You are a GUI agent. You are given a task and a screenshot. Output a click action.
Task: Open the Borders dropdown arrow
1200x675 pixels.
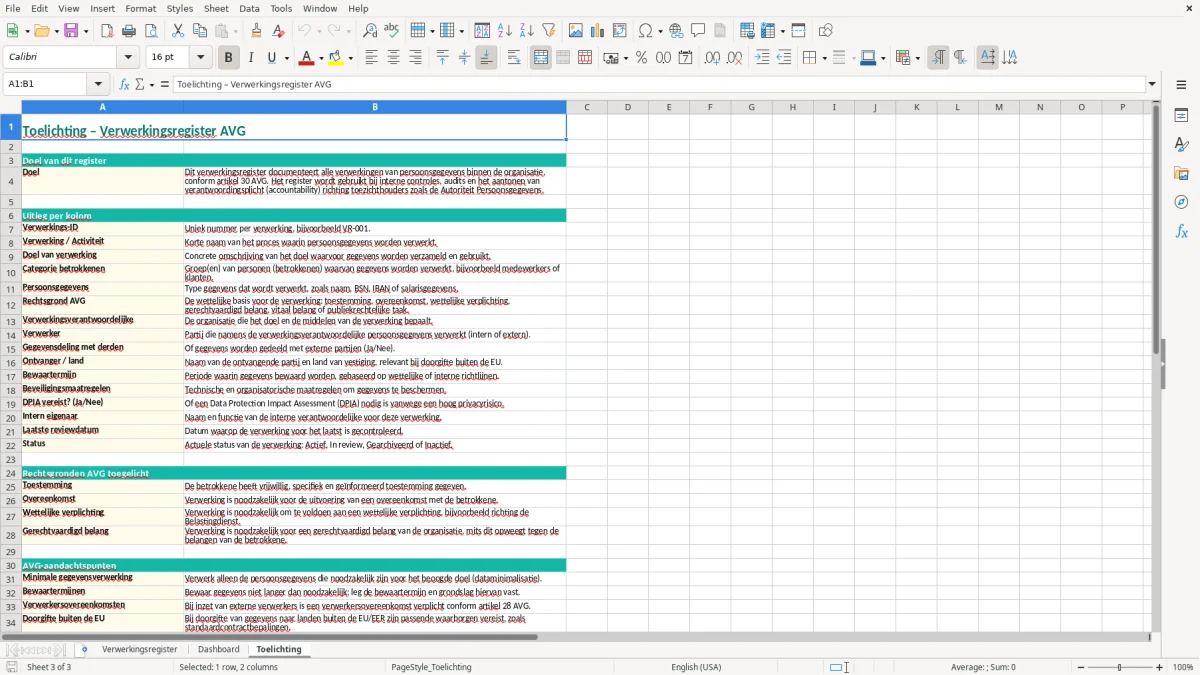tap(823, 58)
